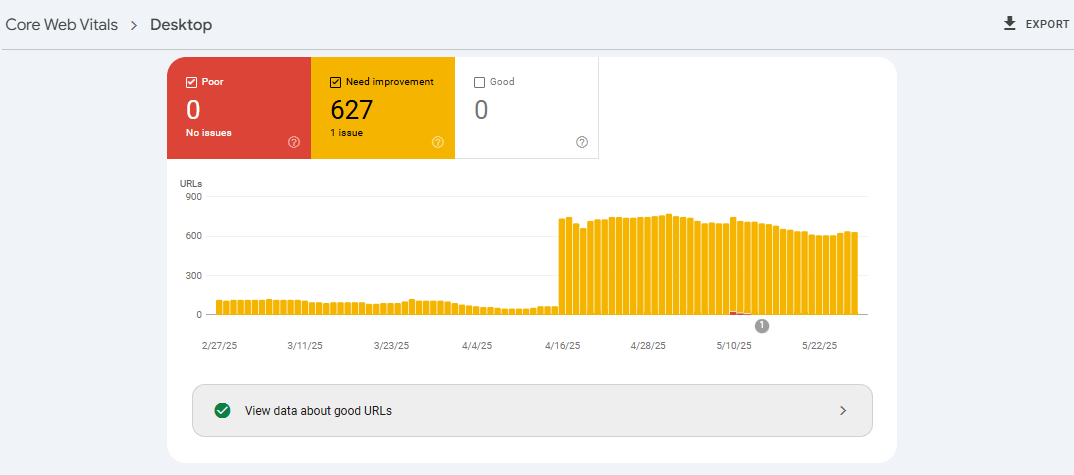Click the "1 issue" label
The width and height of the screenshot is (1074, 475).
point(346,132)
